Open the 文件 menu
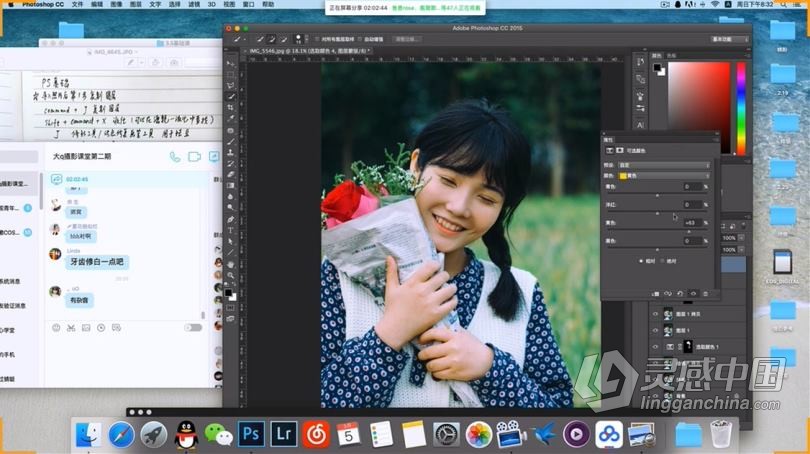Viewport: 810px width, 454px height. pyautogui.click(x=77, y=4)
